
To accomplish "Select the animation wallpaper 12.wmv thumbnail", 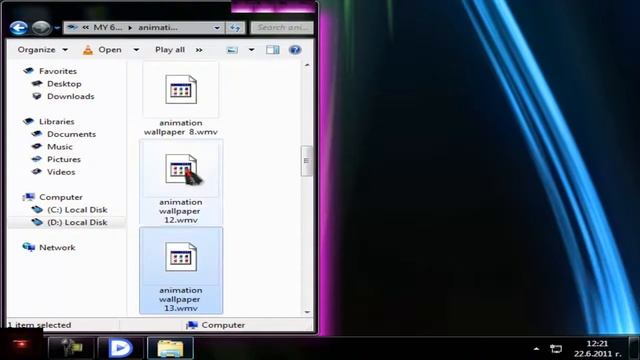I will click(182, 169).
